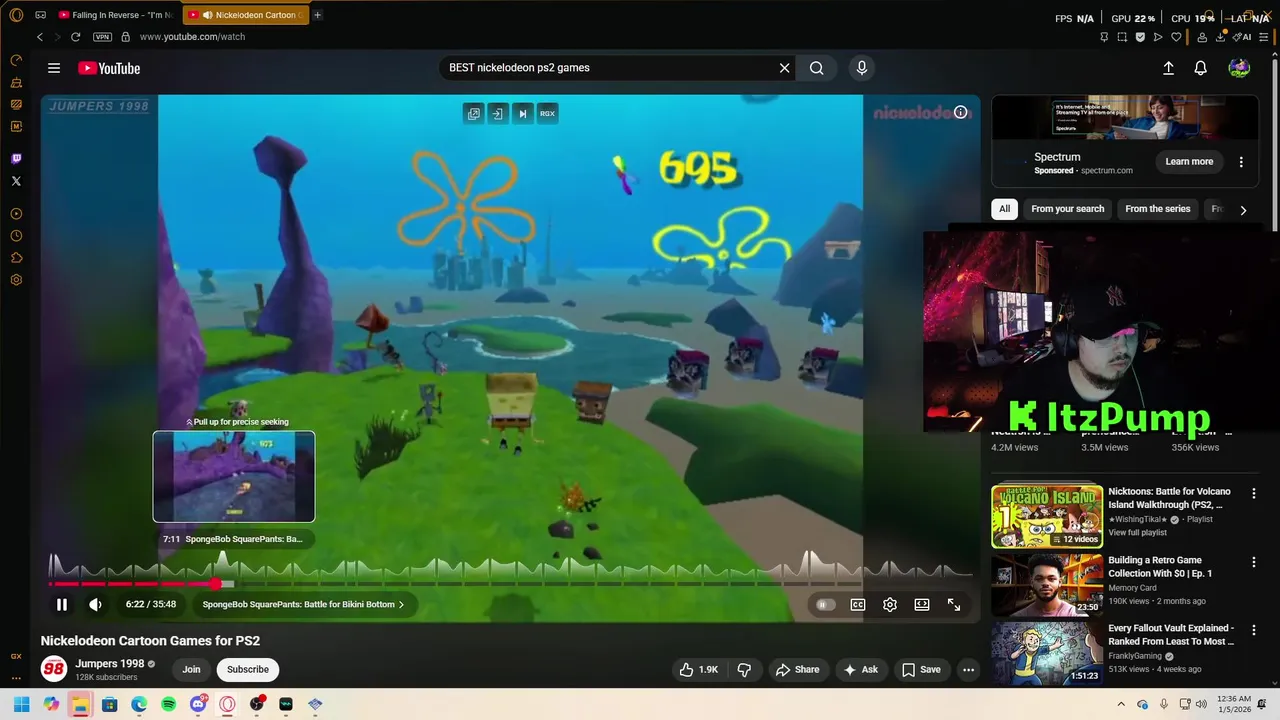Go back in browser history
Image resolution: width=1280 pixels, height=720 pixels.
[x=40, y=37]
